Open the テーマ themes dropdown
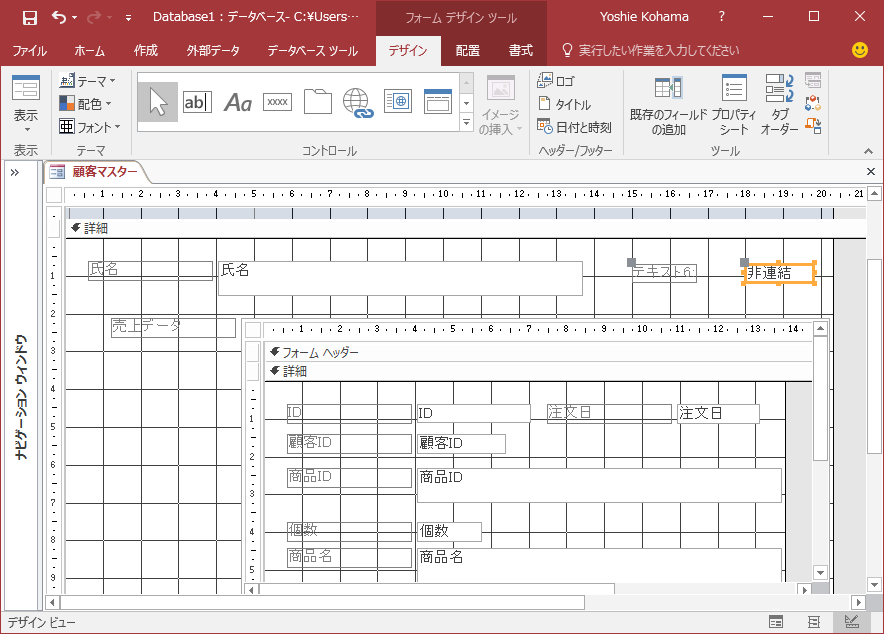Screen dimensions: 884x634 88,81
